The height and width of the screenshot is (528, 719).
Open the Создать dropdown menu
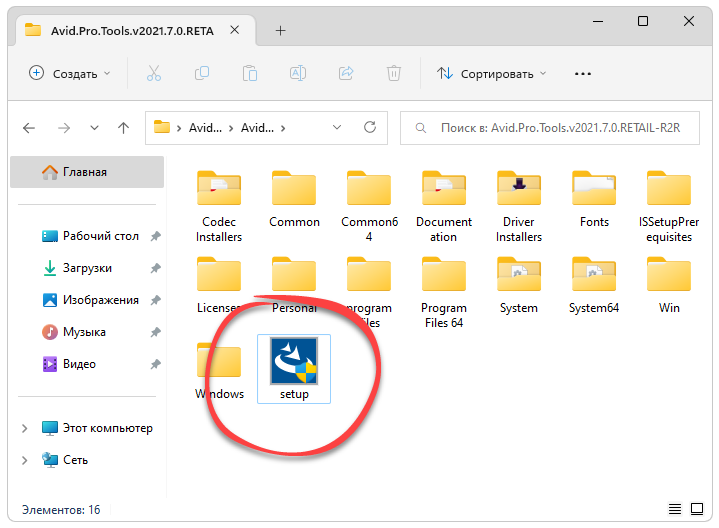coord(70,73)
